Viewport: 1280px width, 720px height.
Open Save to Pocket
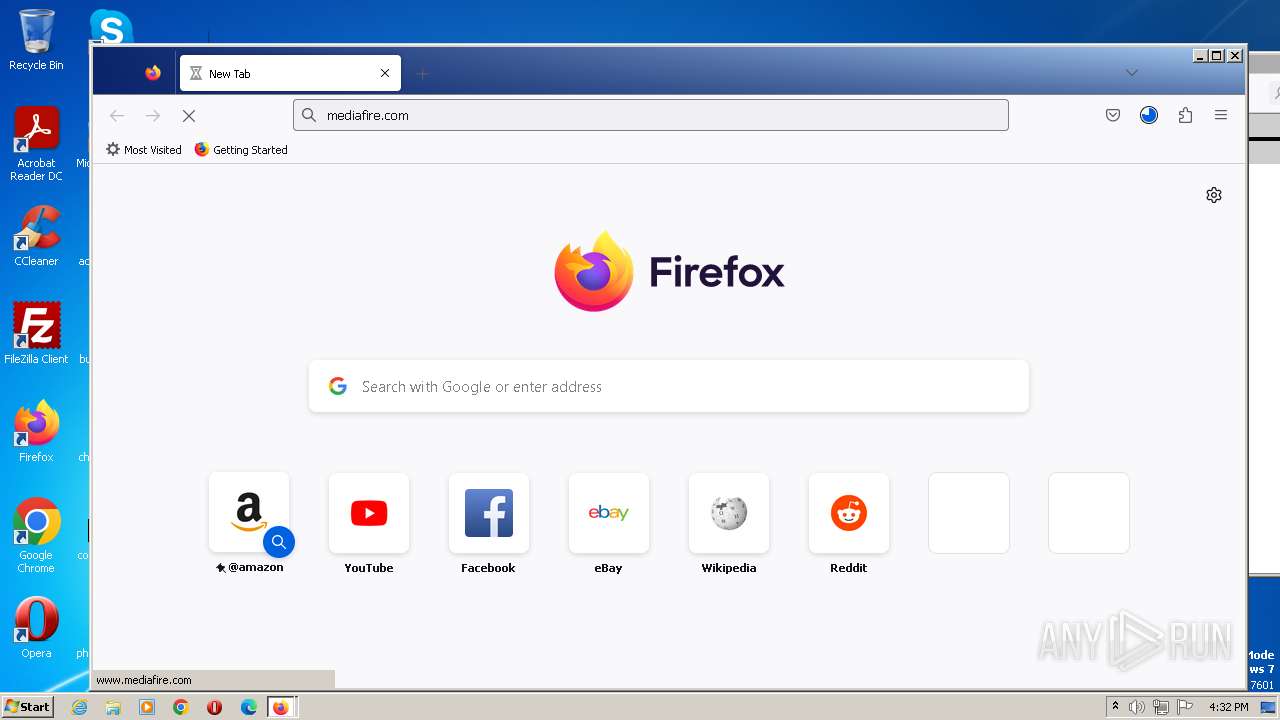pyautogui.click(x=1113, y=115)
